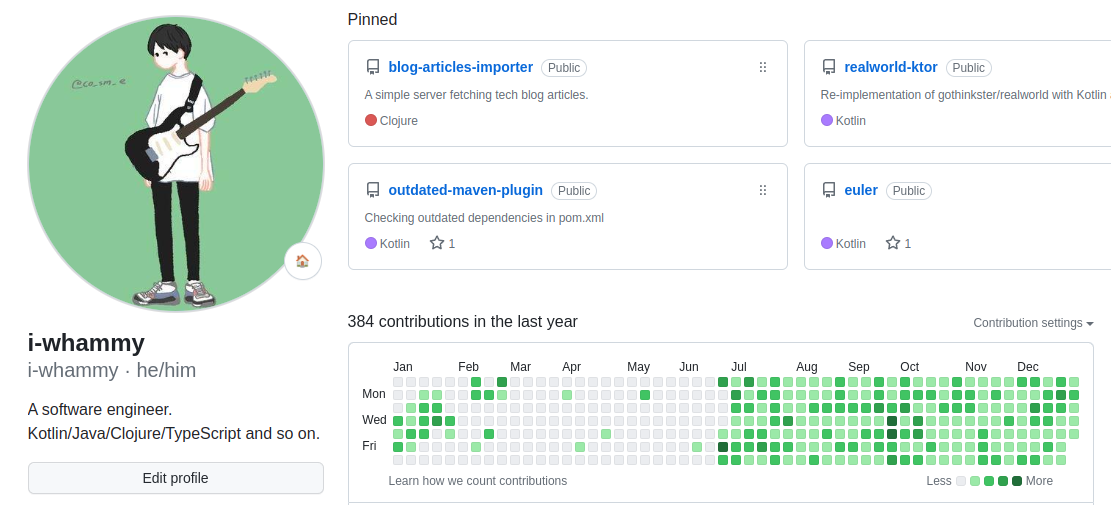
Task: Click the house status emoji on avatar
Action: coord(303,261)
